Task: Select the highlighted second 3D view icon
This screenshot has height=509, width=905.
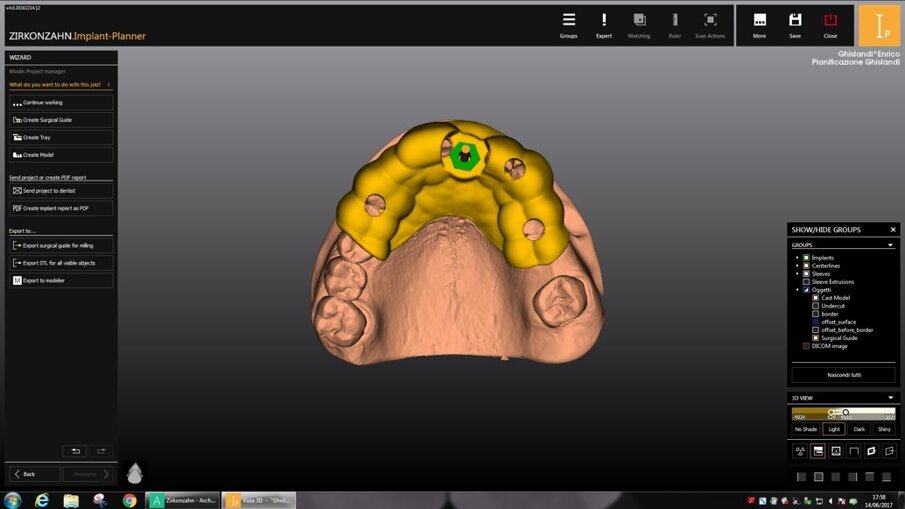Action: pyautogui.click(x=818, y=451)
